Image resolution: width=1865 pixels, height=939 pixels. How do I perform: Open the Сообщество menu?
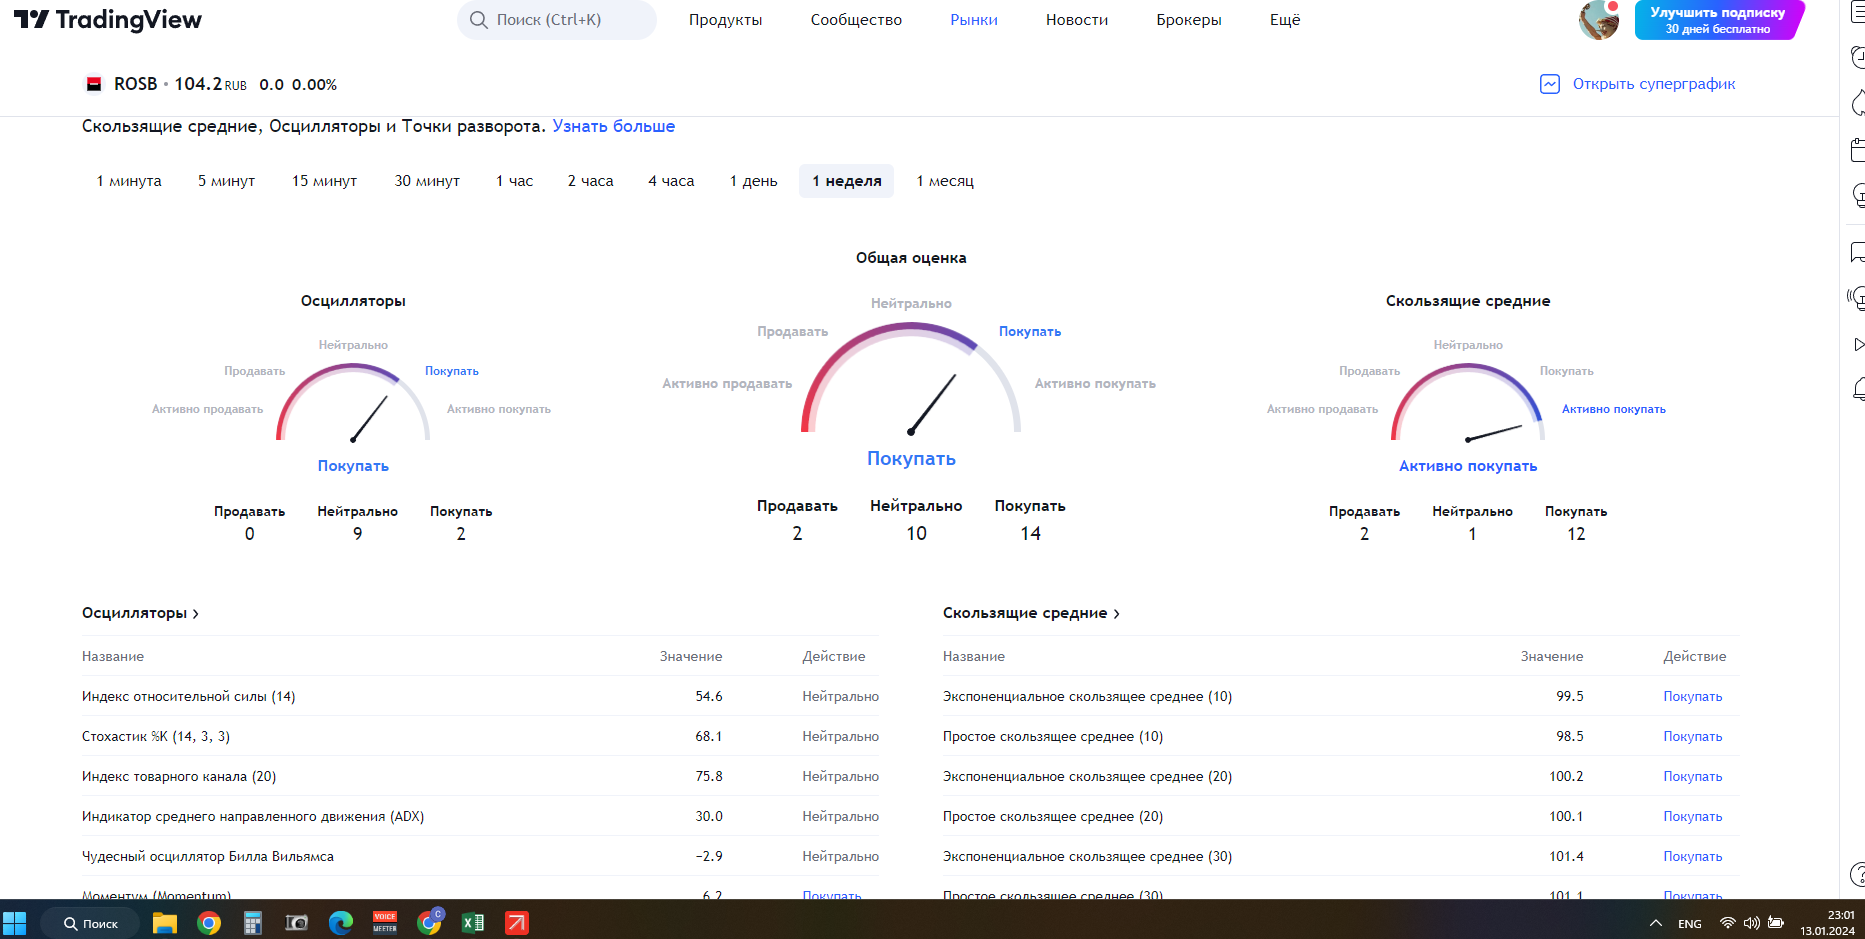click(856, 20)
